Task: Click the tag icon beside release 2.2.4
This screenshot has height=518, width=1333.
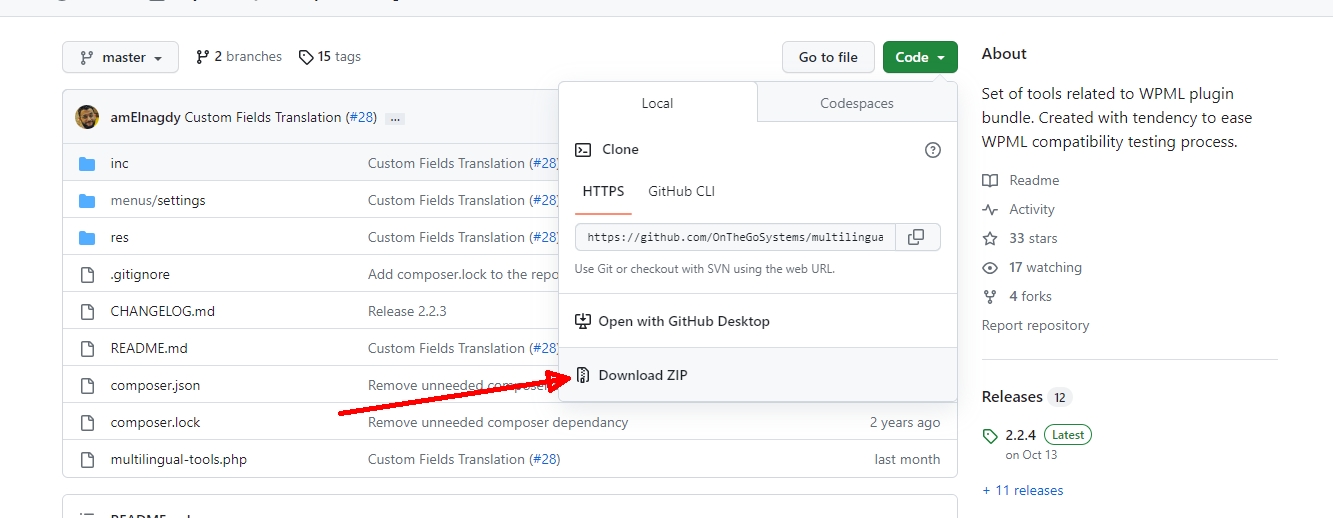Action: tap(990, 436)
